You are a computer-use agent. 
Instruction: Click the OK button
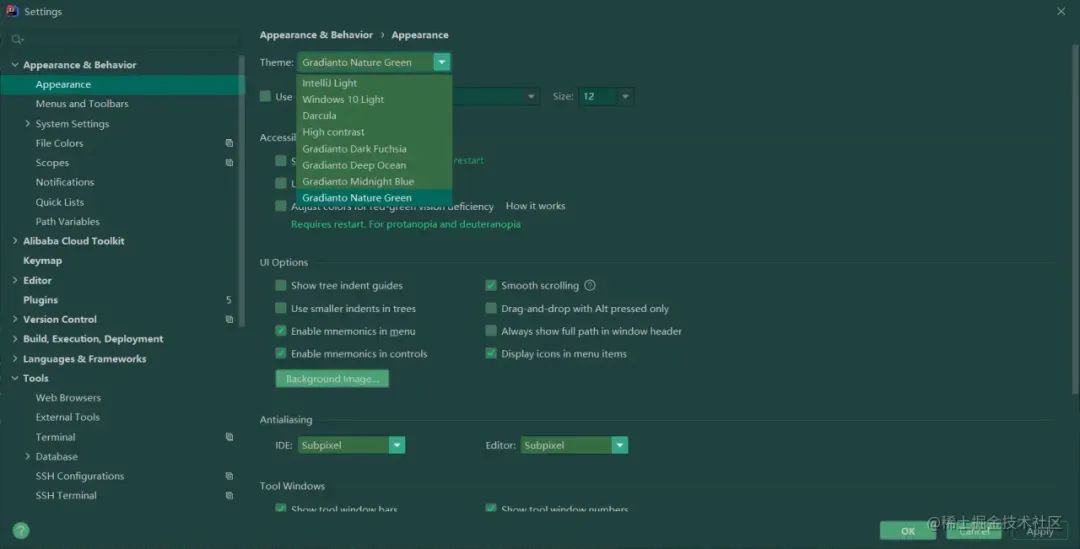click(908, 531)
